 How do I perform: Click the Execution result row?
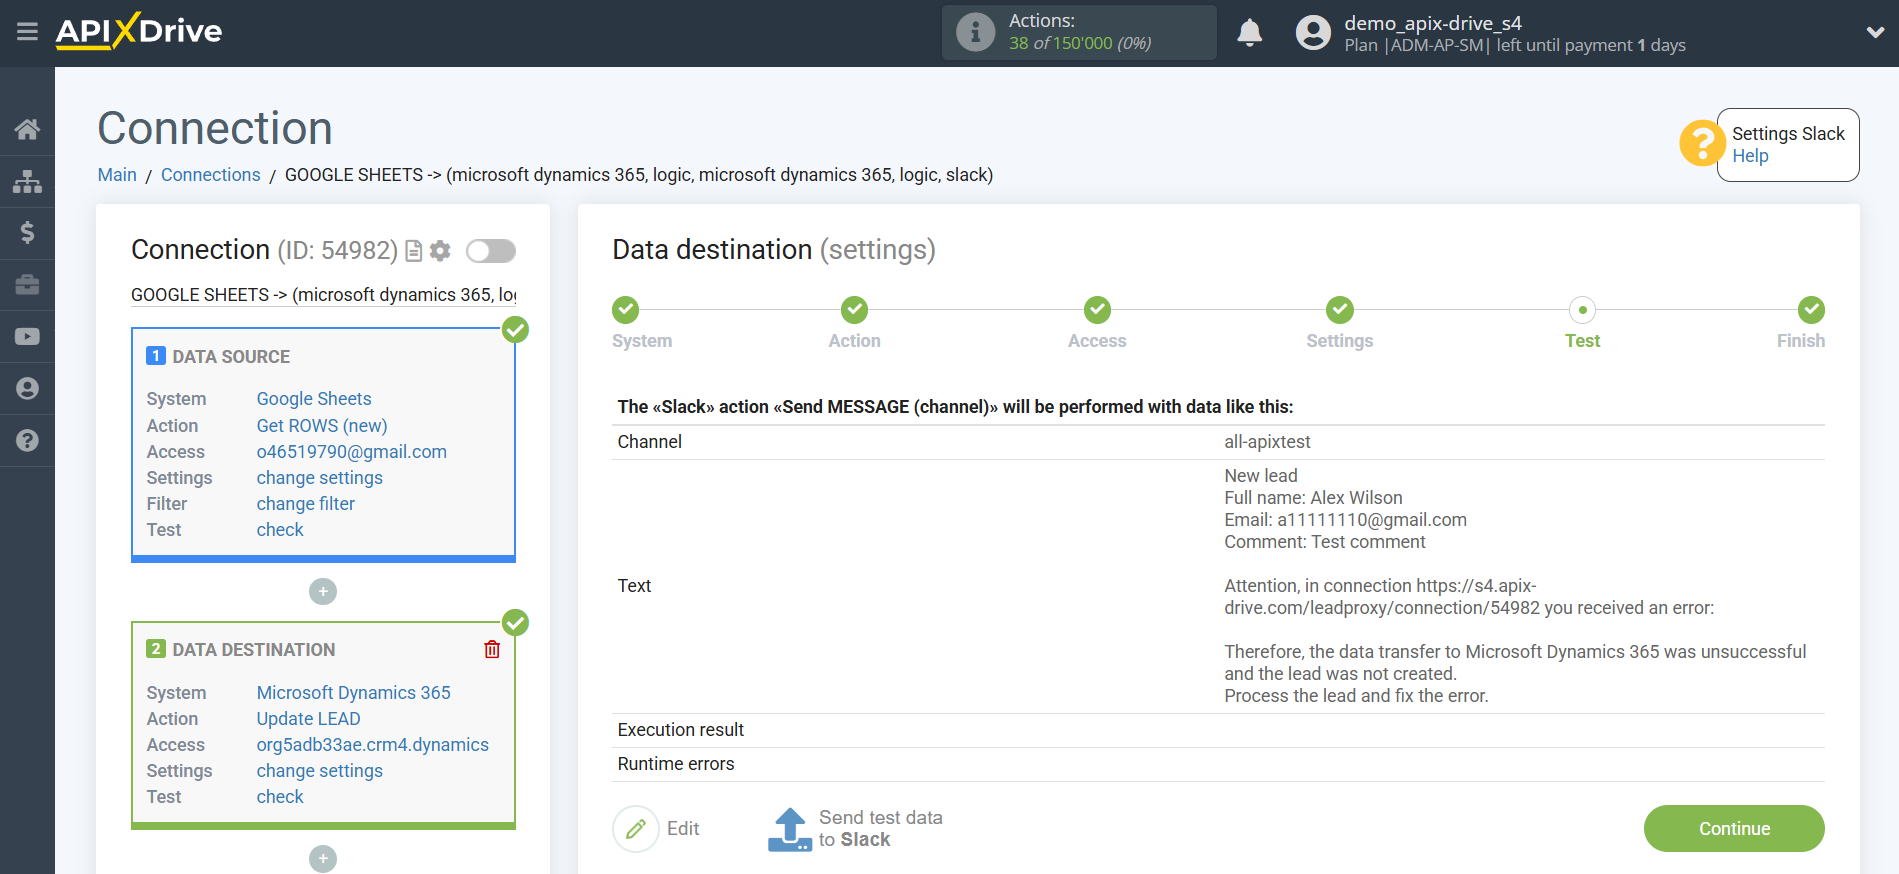[1218, 730]
